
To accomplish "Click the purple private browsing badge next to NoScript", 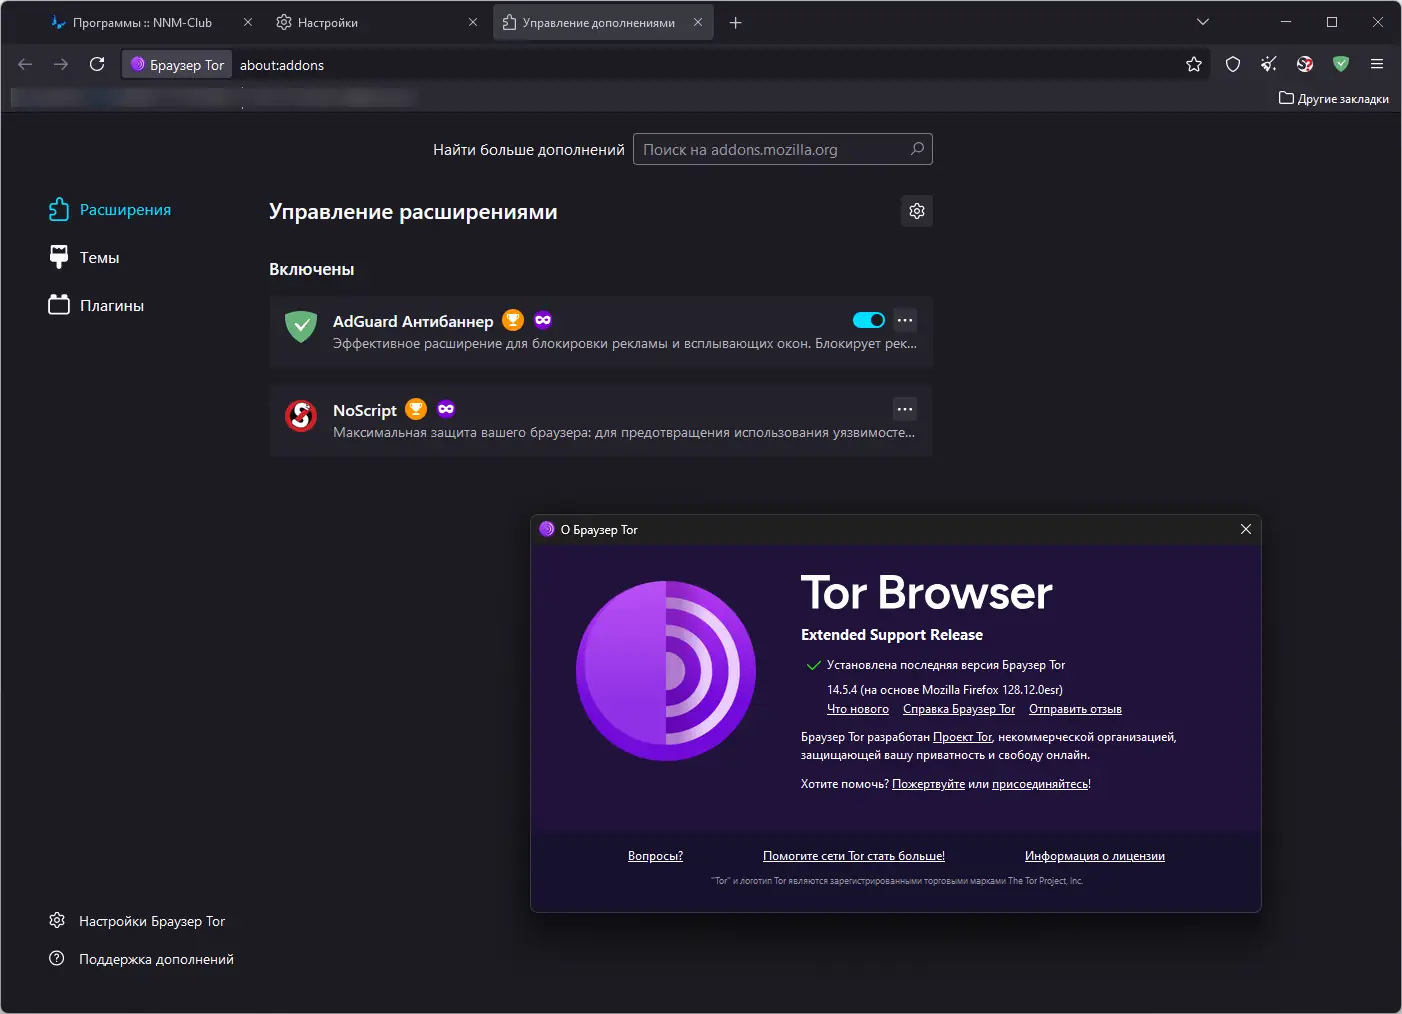I will (x=446, y=409).
